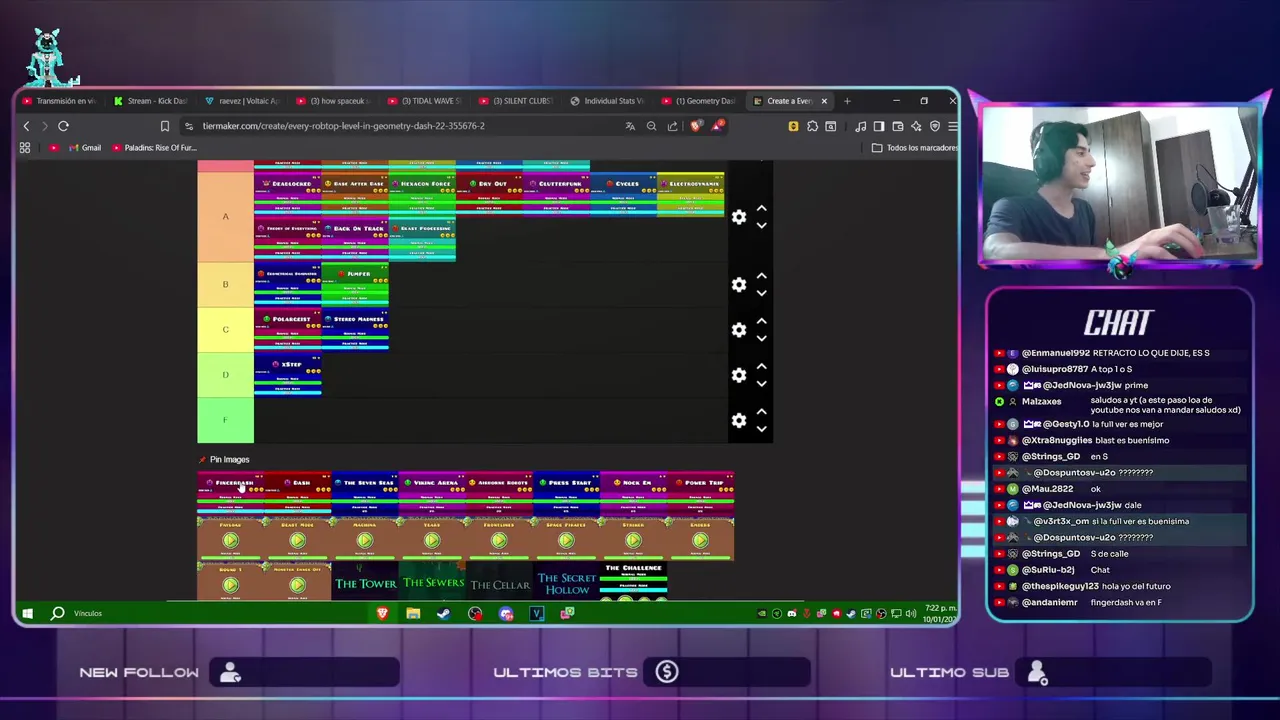This screenshot has height=720, width=1280.
Task: Open the page translate icon
Action: coord(630,126)
